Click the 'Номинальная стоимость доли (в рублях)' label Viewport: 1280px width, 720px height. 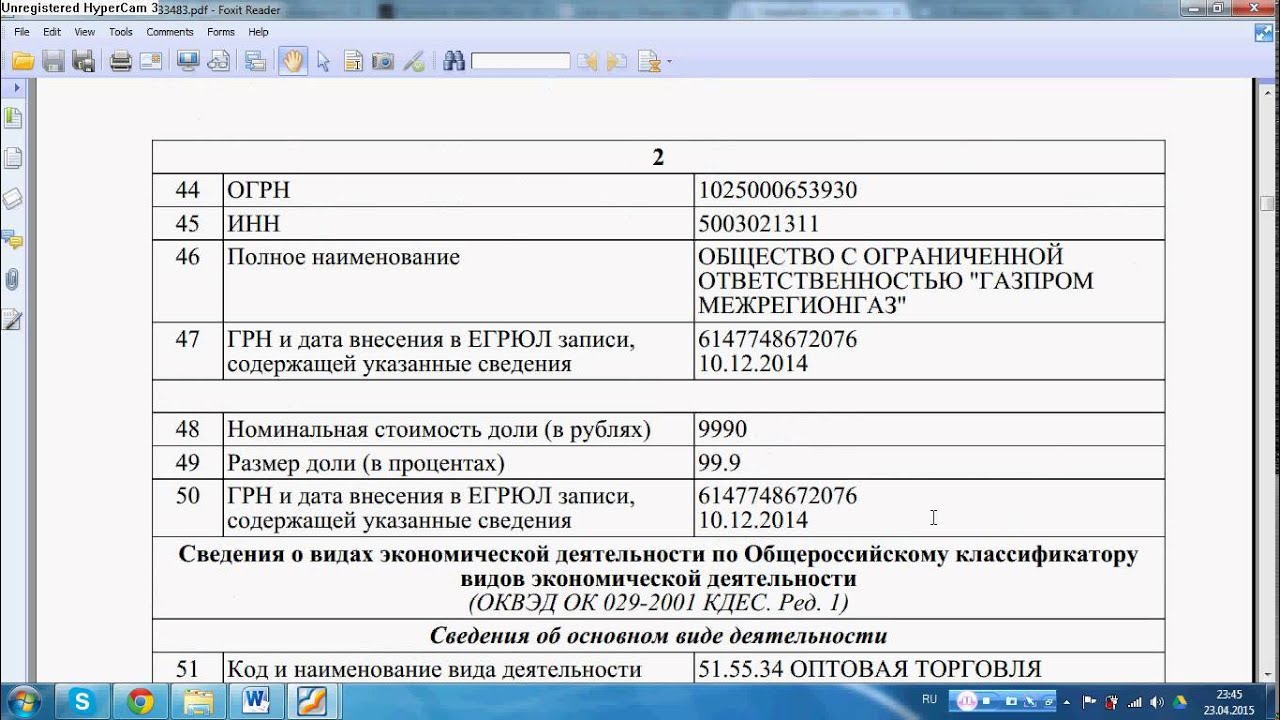coord(439,429)
